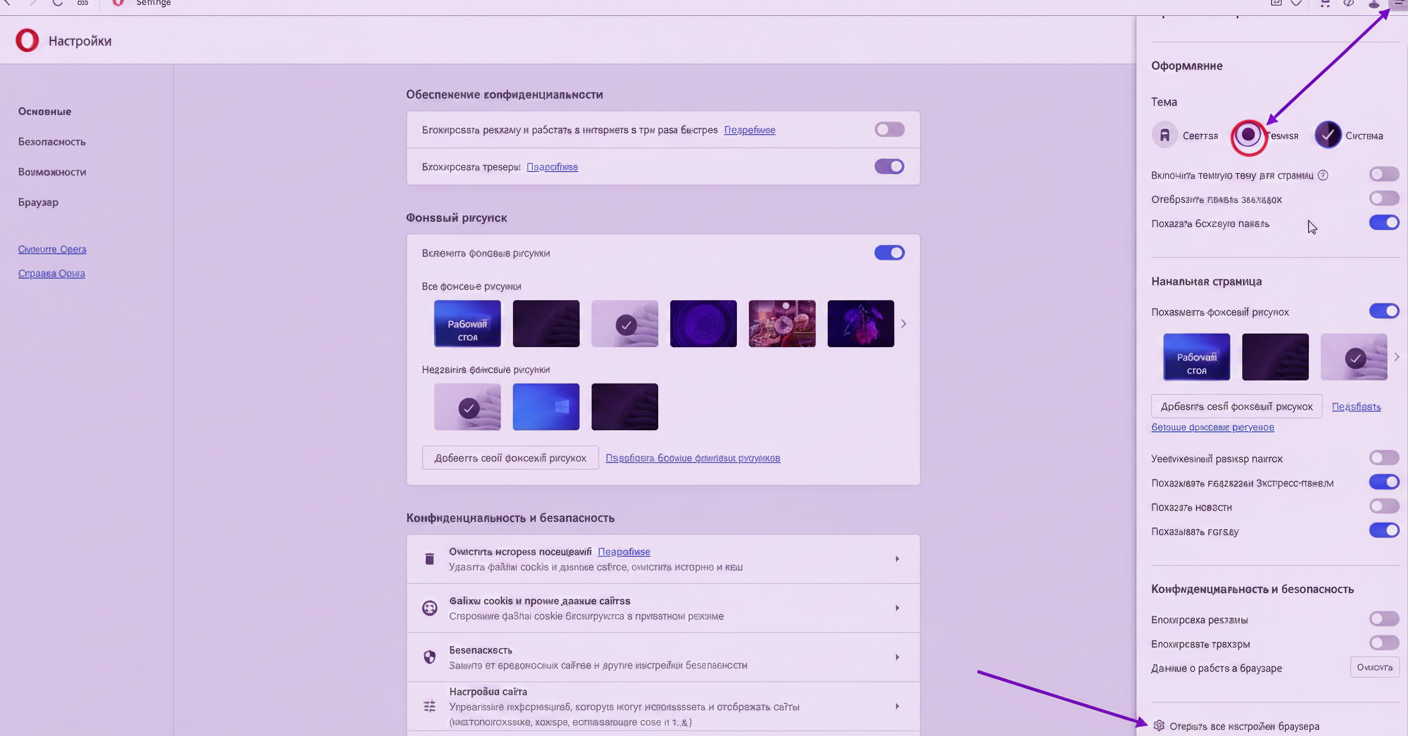Select the blue Windows static wallpaper
The image size is (1408, 736).
coord(546,407)
